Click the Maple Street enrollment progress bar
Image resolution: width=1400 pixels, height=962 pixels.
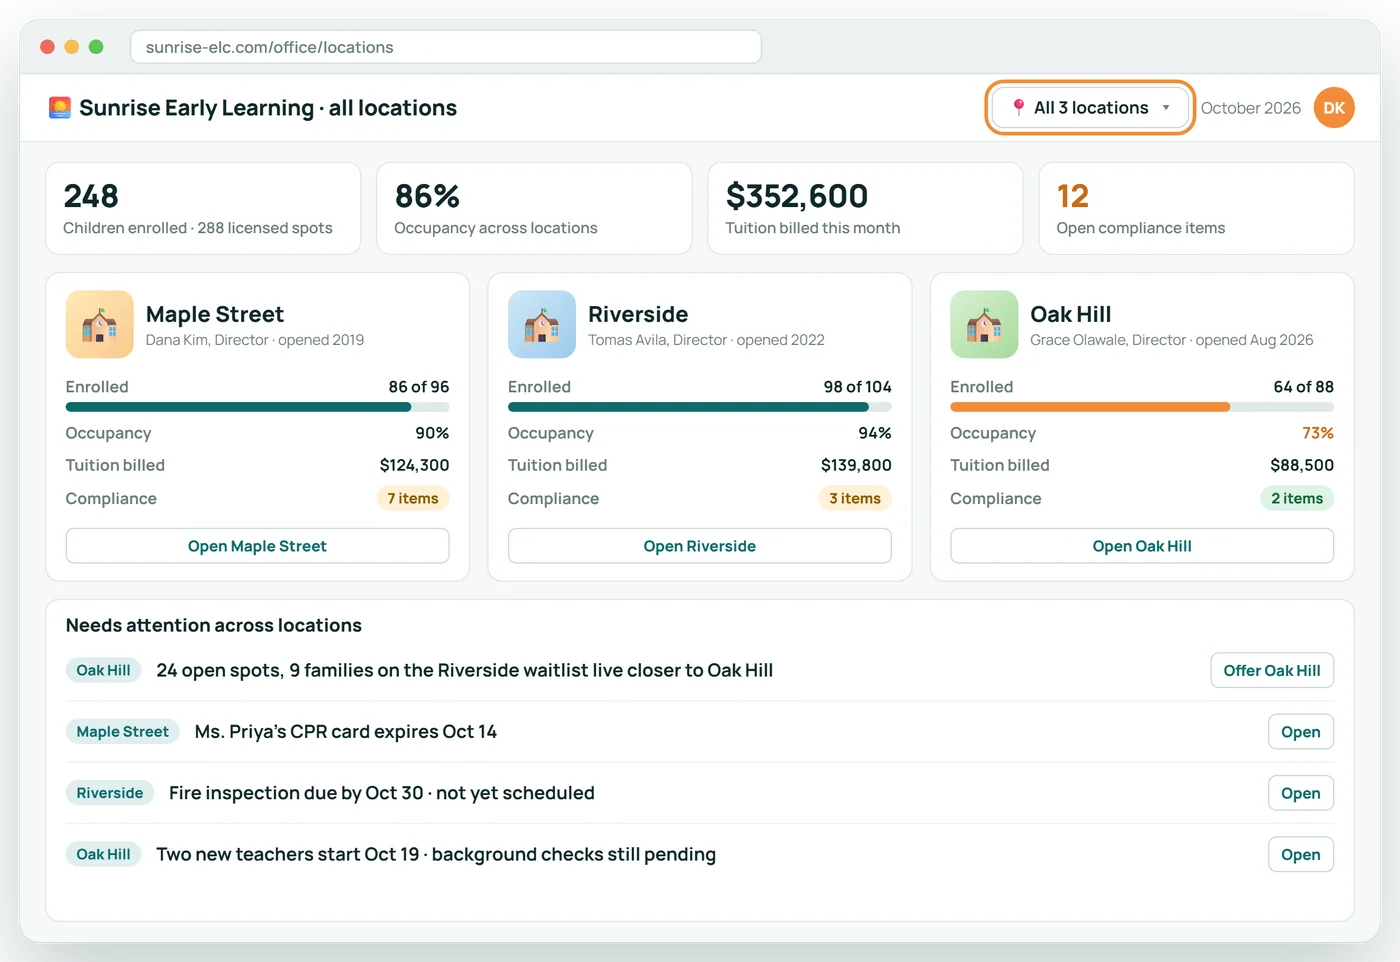257,407
